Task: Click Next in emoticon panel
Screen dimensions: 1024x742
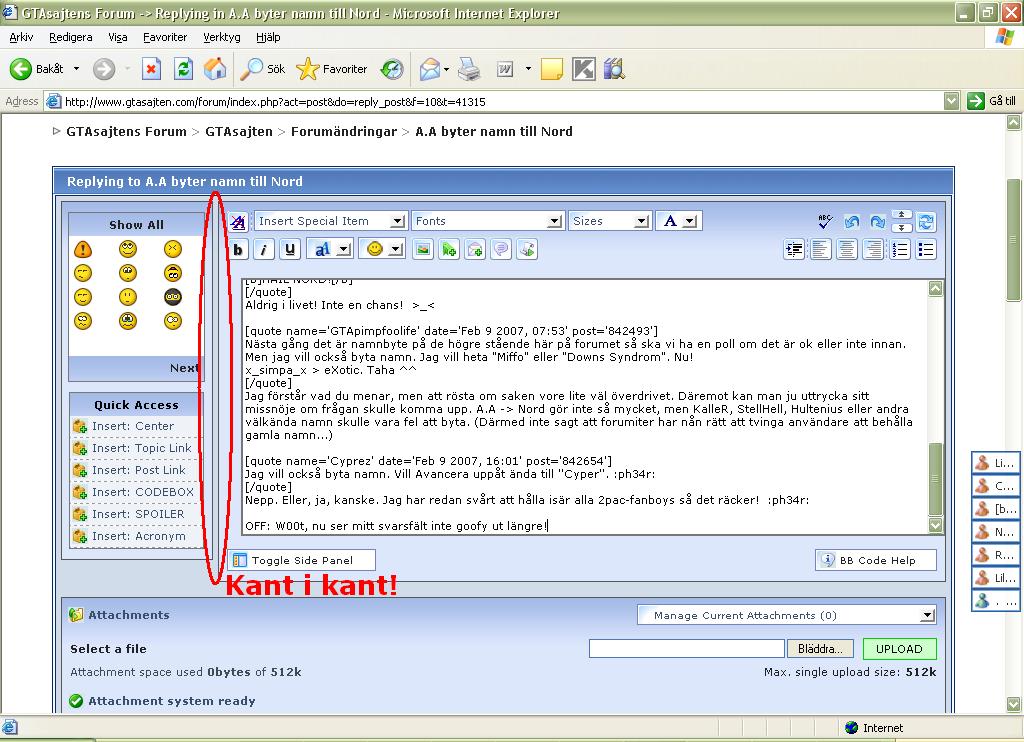Action: point(184,368)
